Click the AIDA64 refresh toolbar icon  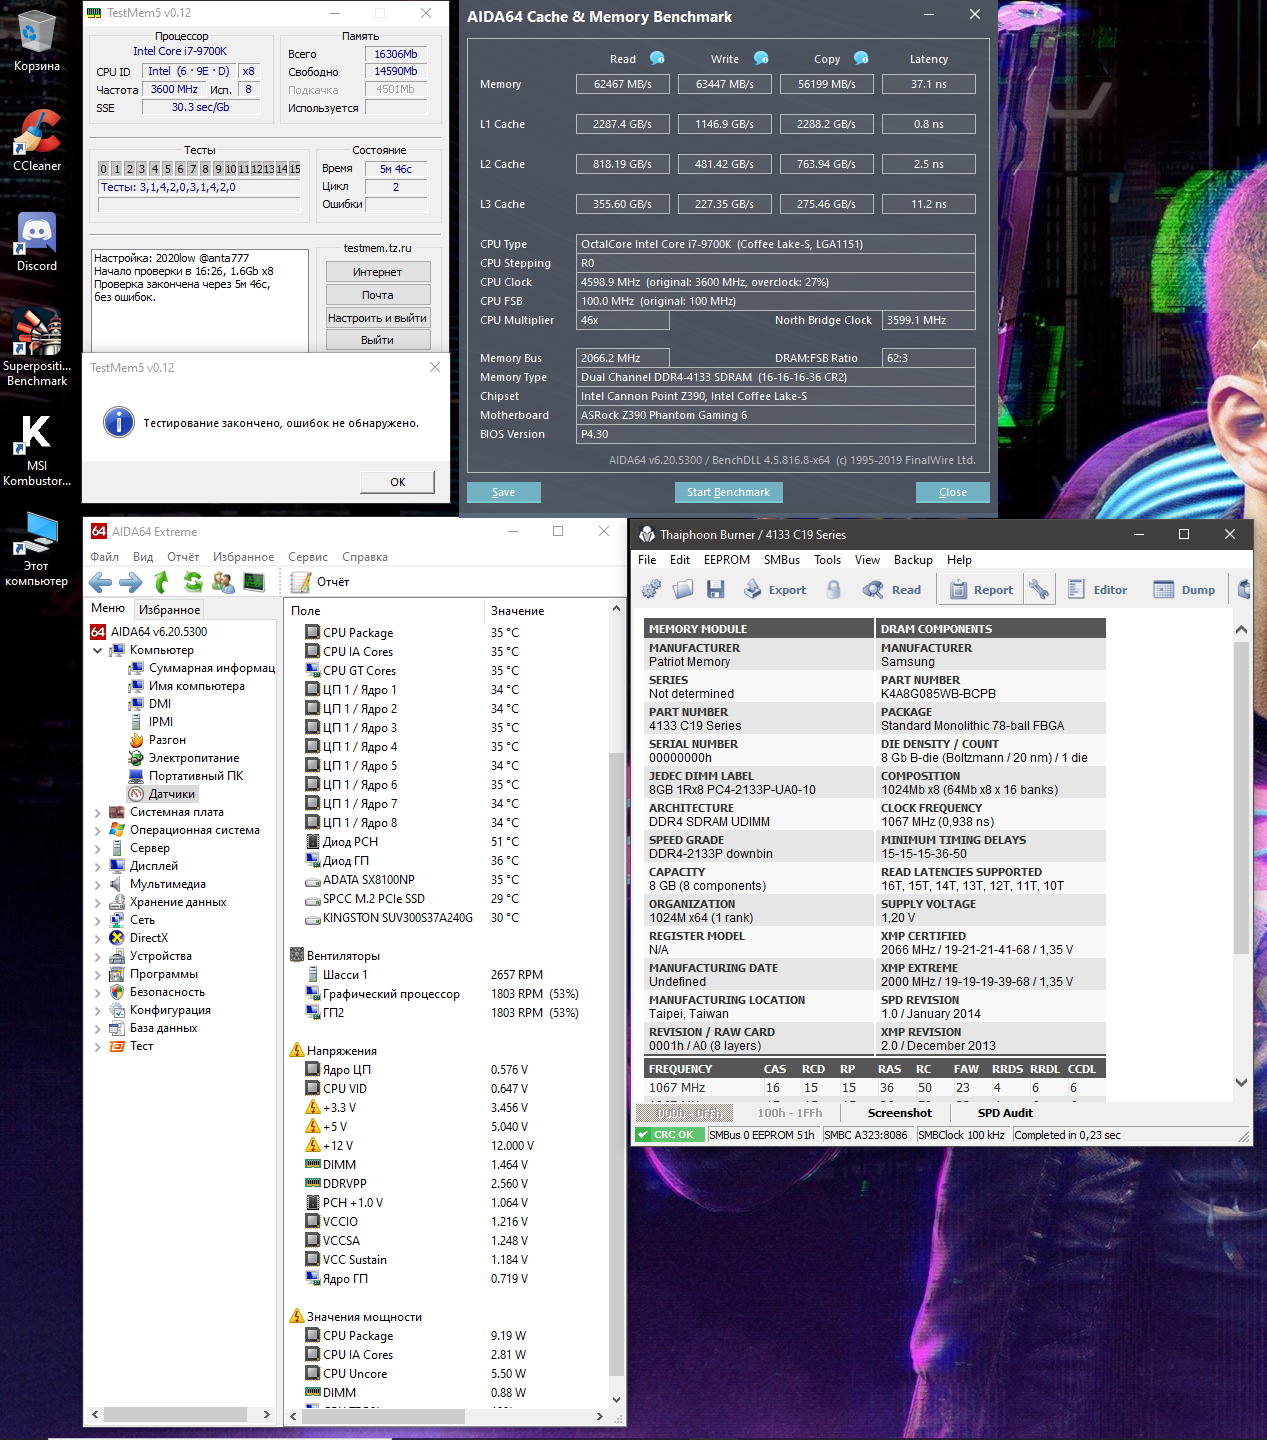[x=193, y=582]
